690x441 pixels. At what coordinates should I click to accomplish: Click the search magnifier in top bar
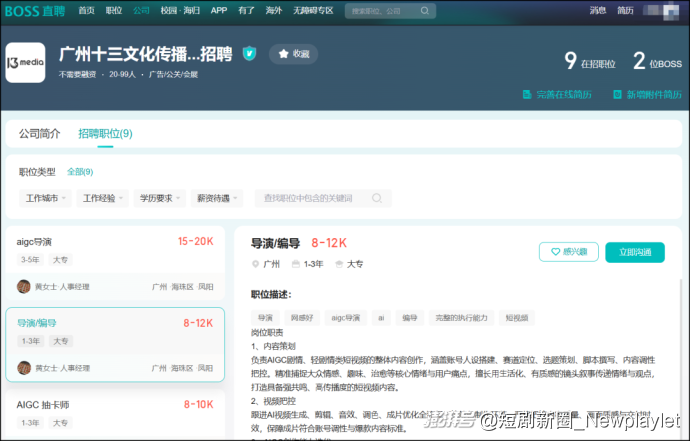click(x=424, y=11)
